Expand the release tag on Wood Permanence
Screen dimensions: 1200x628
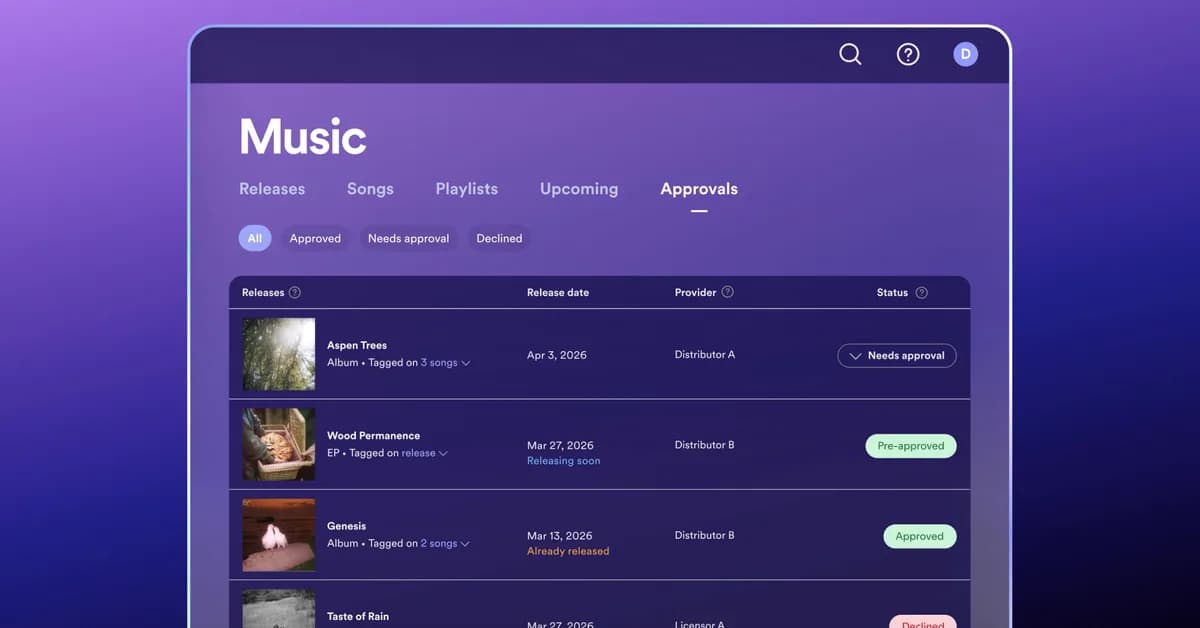425,453
